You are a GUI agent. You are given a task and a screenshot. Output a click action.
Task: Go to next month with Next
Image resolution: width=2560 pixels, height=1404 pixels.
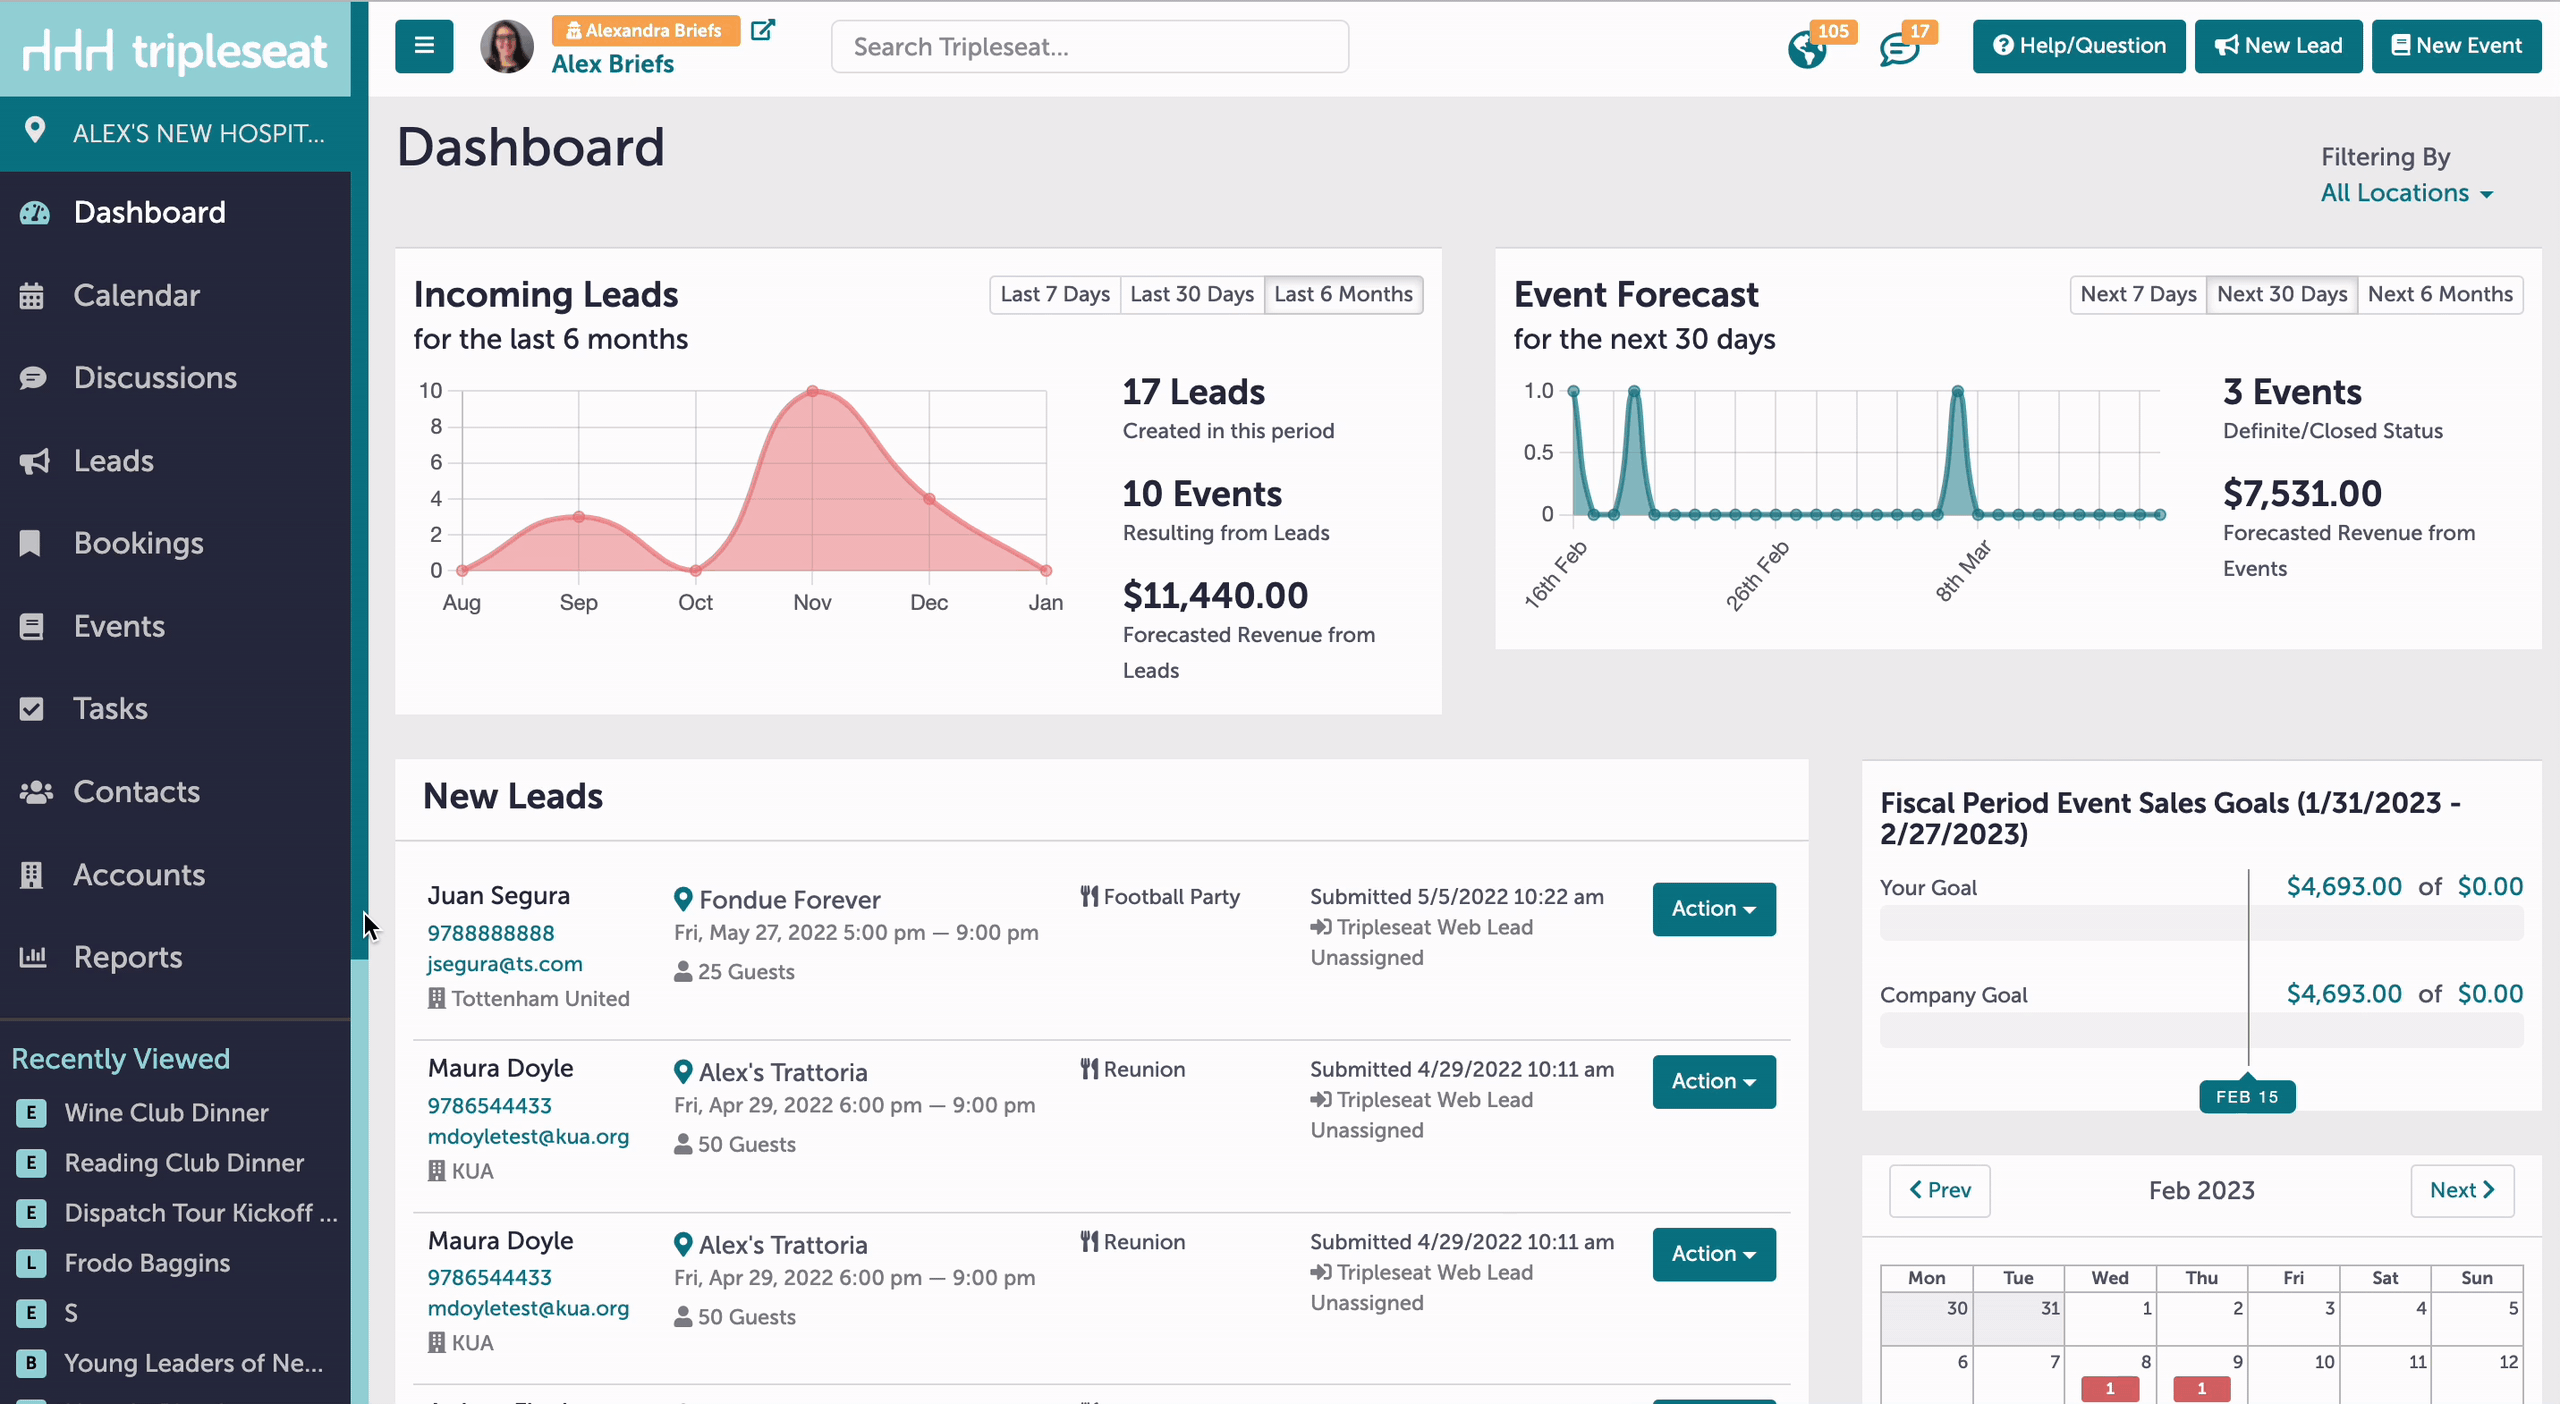pos(2462,1190)
